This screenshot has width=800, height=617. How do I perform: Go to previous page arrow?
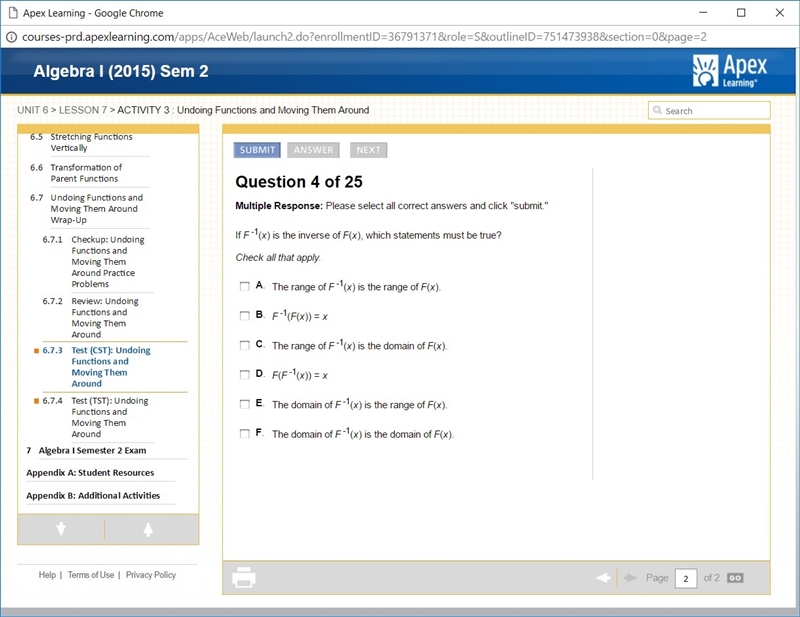coord(603,578)
